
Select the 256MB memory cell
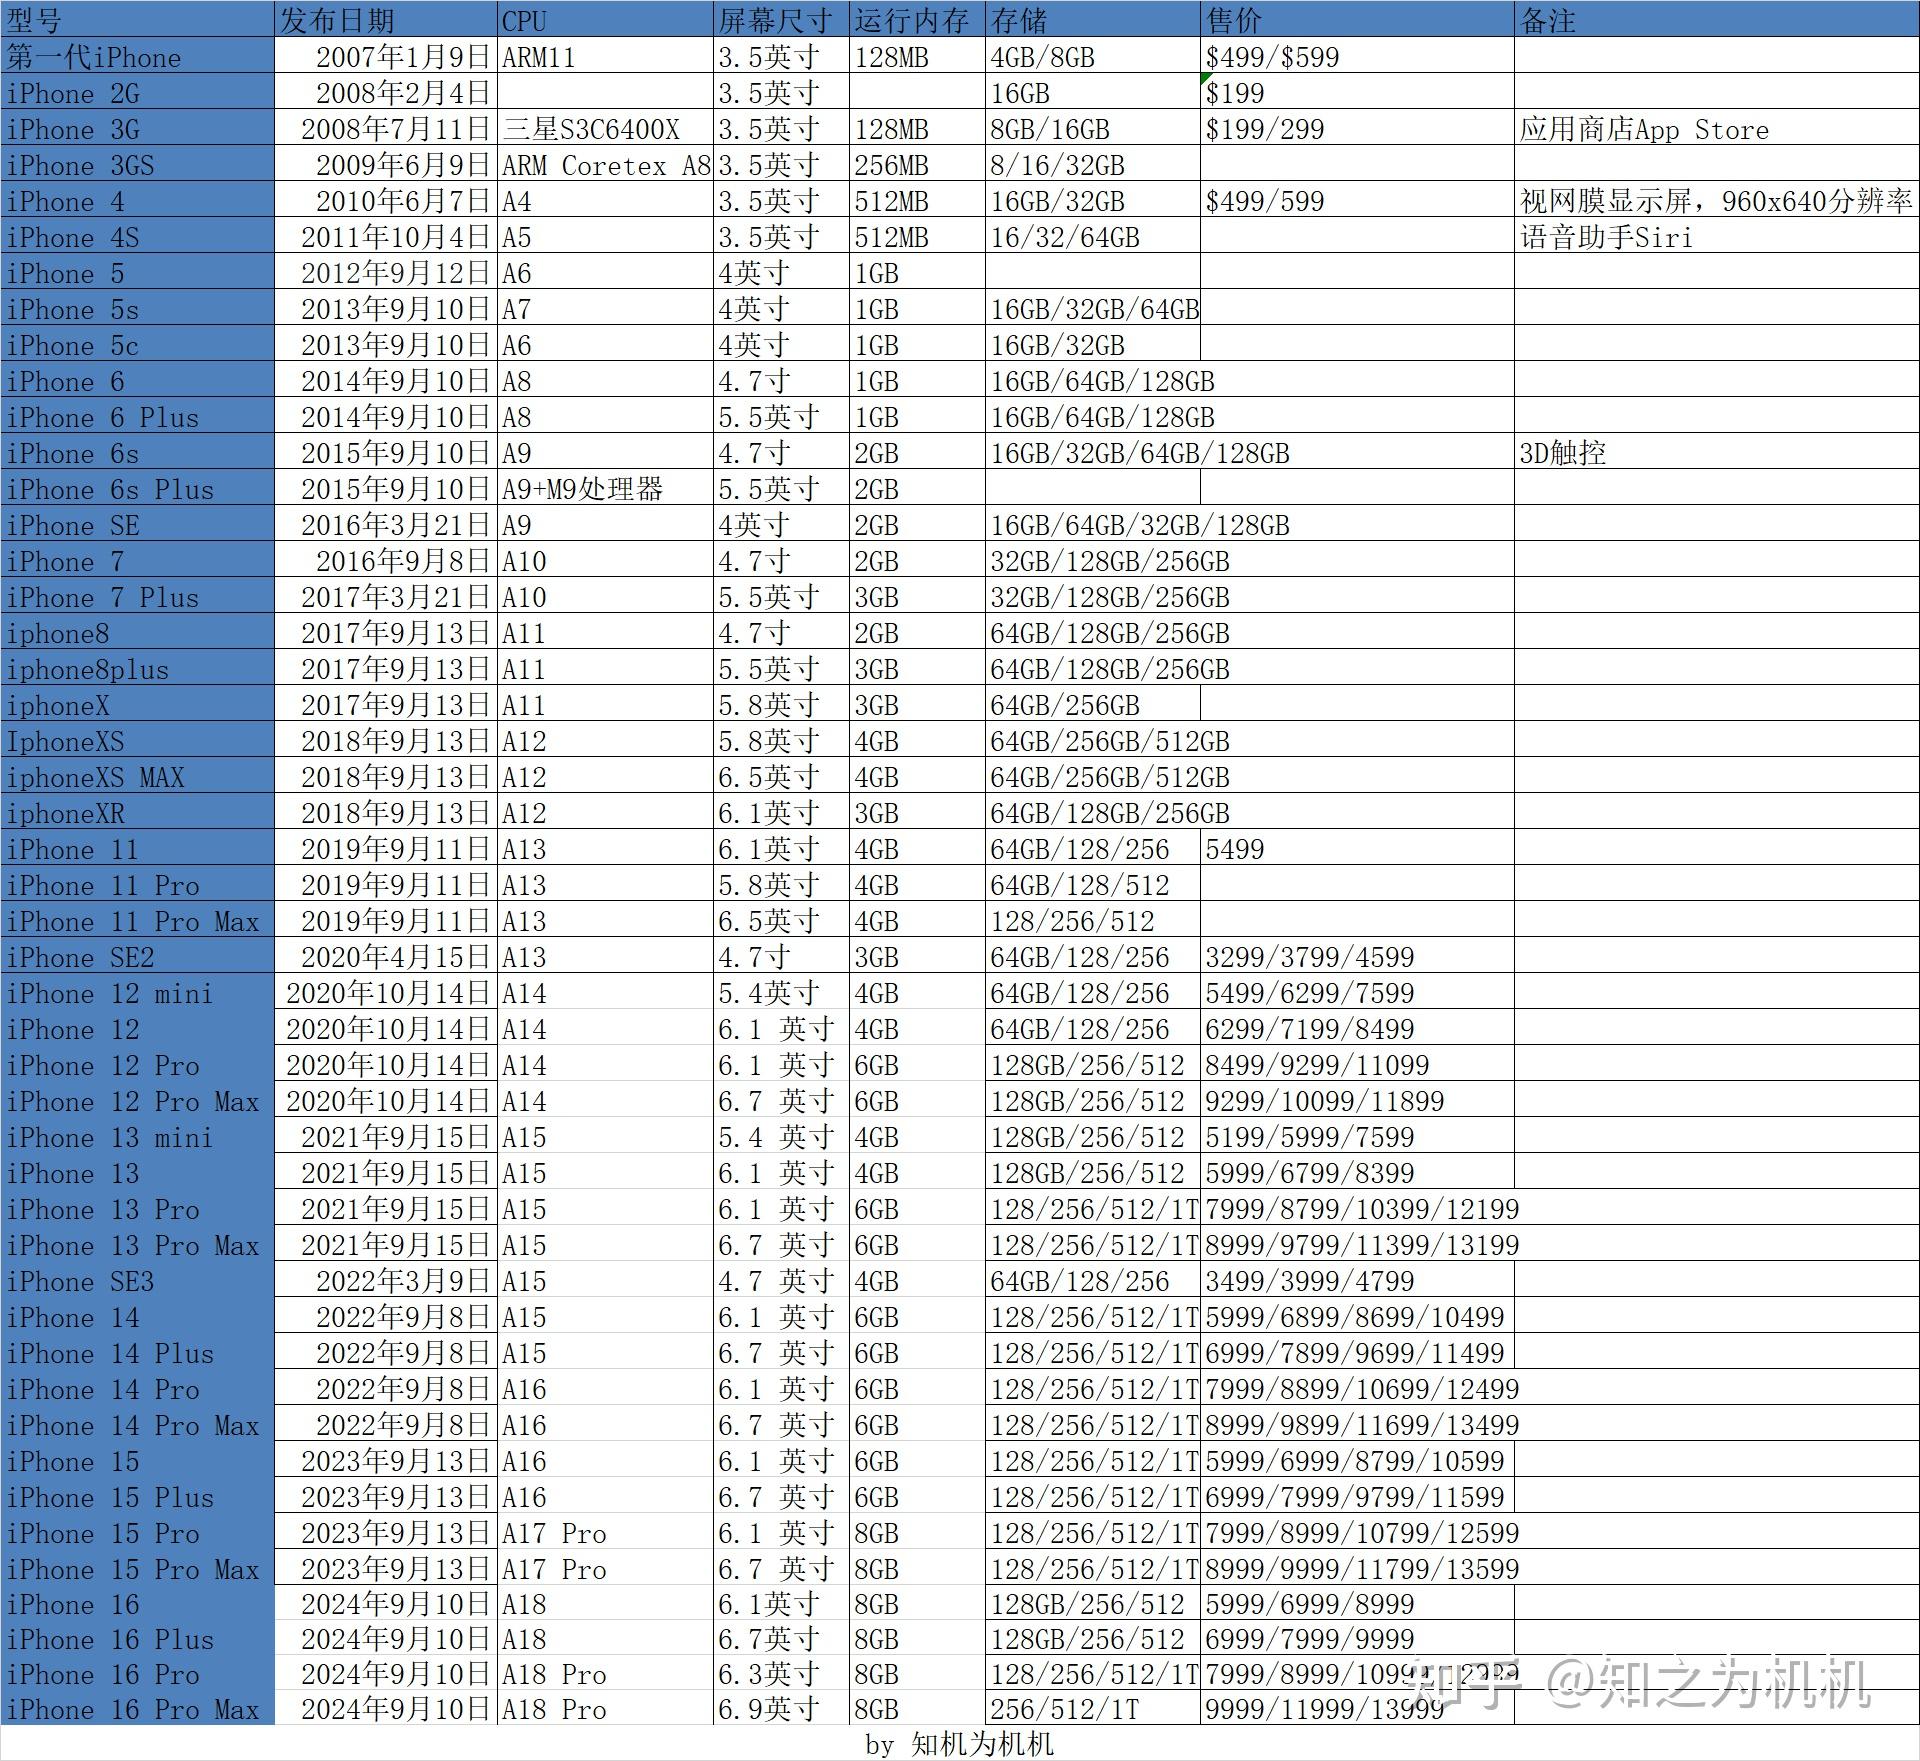point(918,165)
